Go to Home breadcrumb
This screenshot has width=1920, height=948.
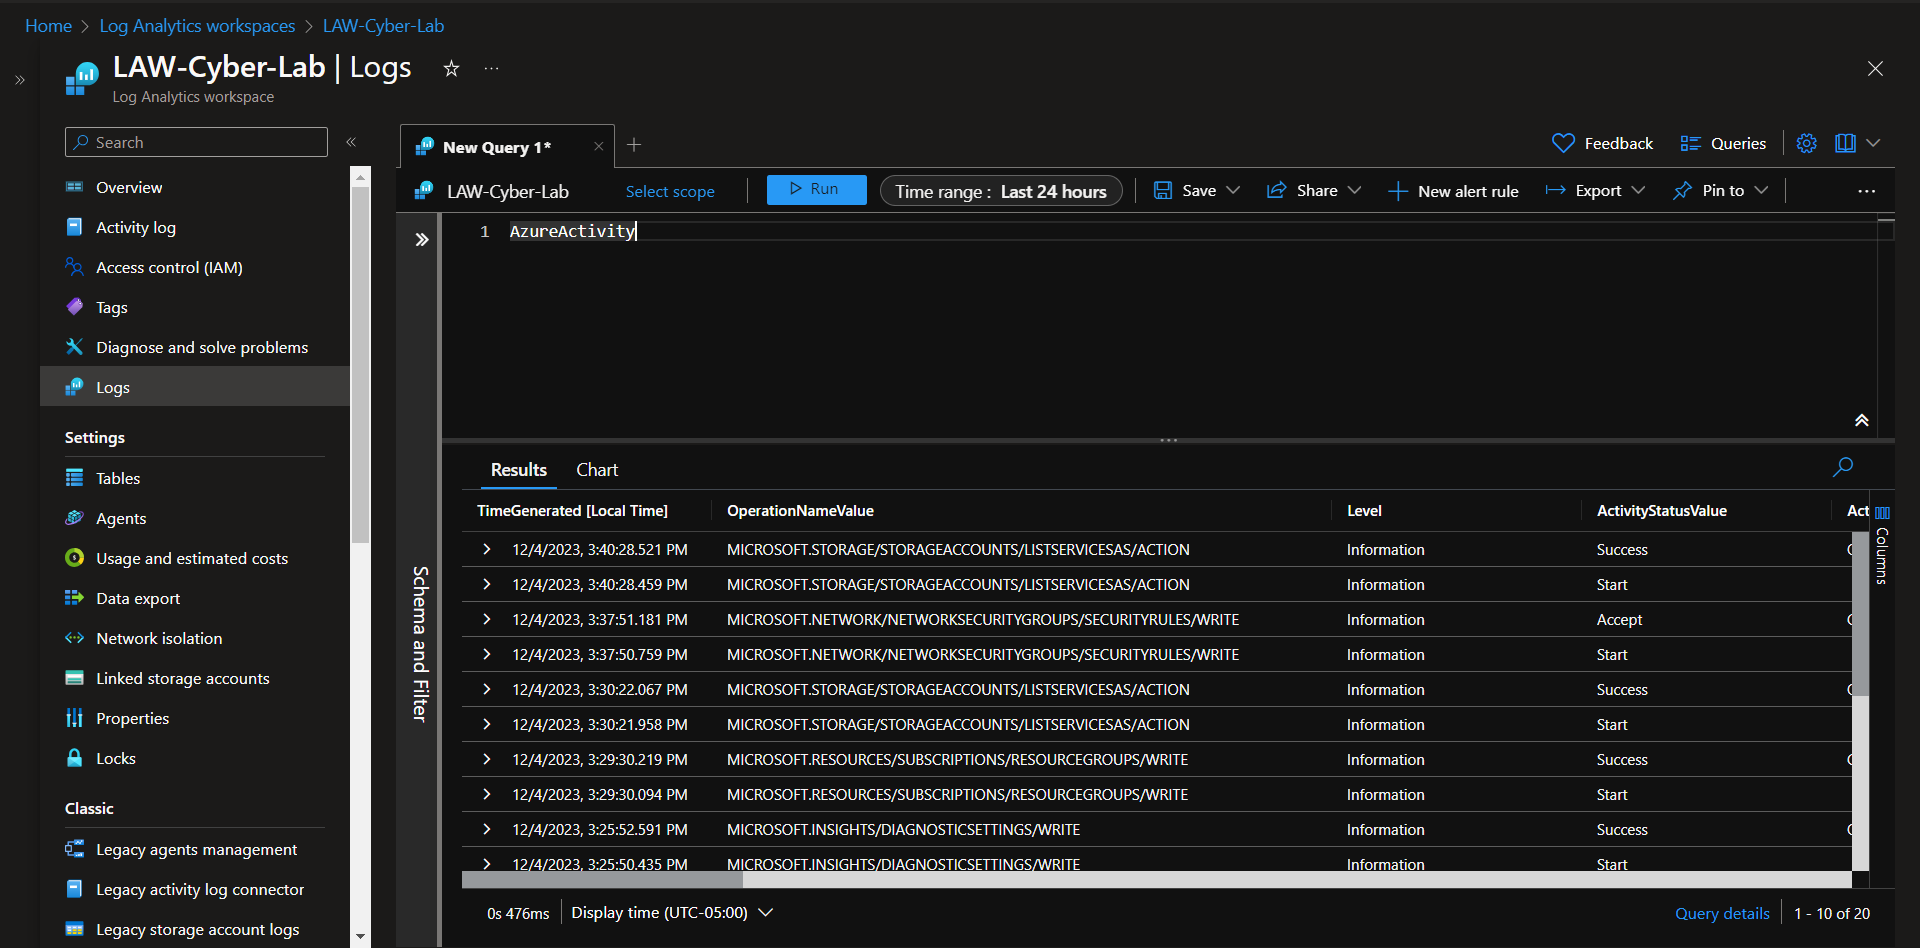tap(48, 26)
